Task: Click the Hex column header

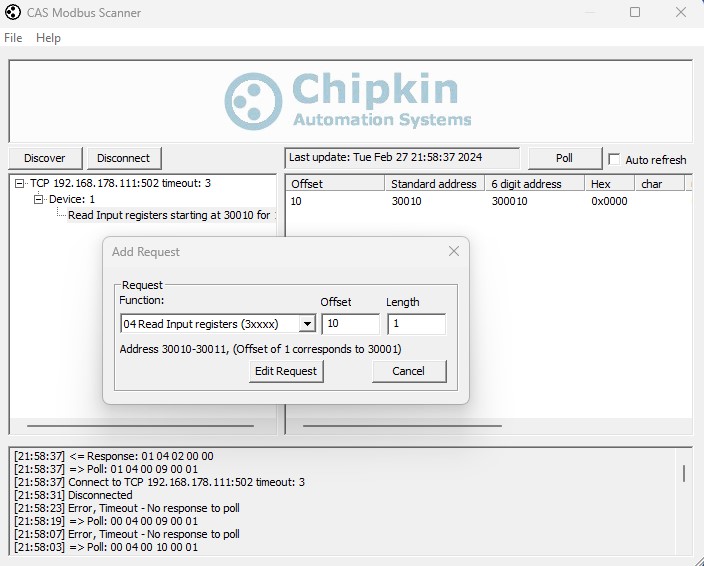Action: [x=610, y=184]
